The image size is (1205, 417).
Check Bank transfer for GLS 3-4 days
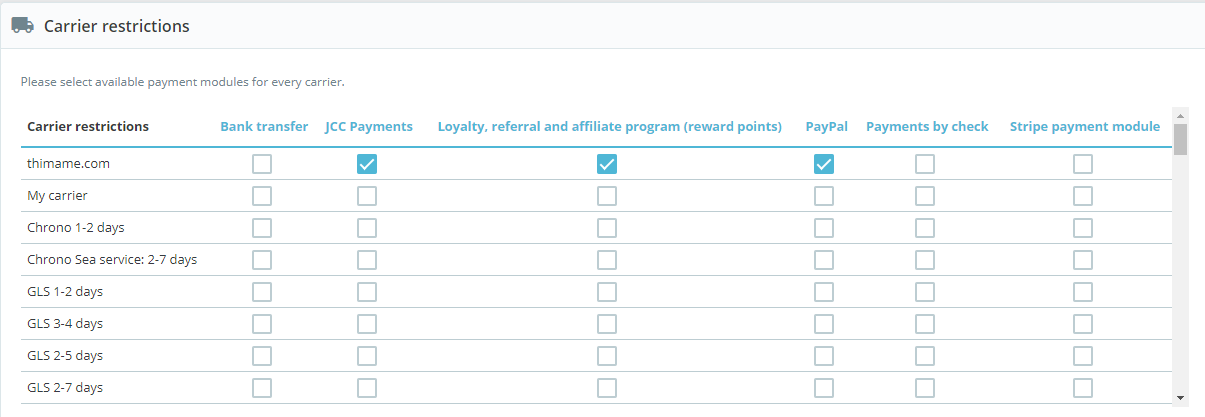coord(262,324)
